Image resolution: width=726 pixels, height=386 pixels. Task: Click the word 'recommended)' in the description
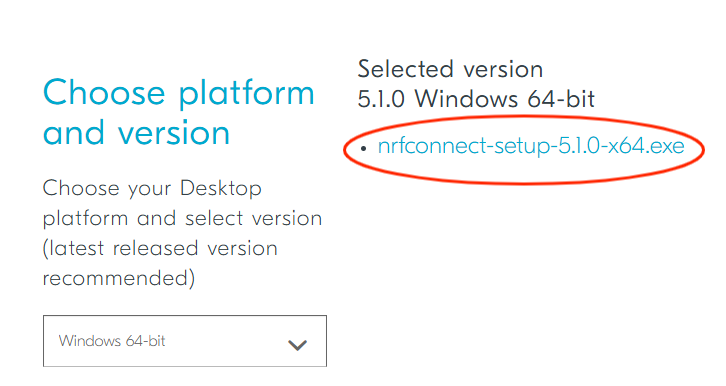(x=119, y=278)
